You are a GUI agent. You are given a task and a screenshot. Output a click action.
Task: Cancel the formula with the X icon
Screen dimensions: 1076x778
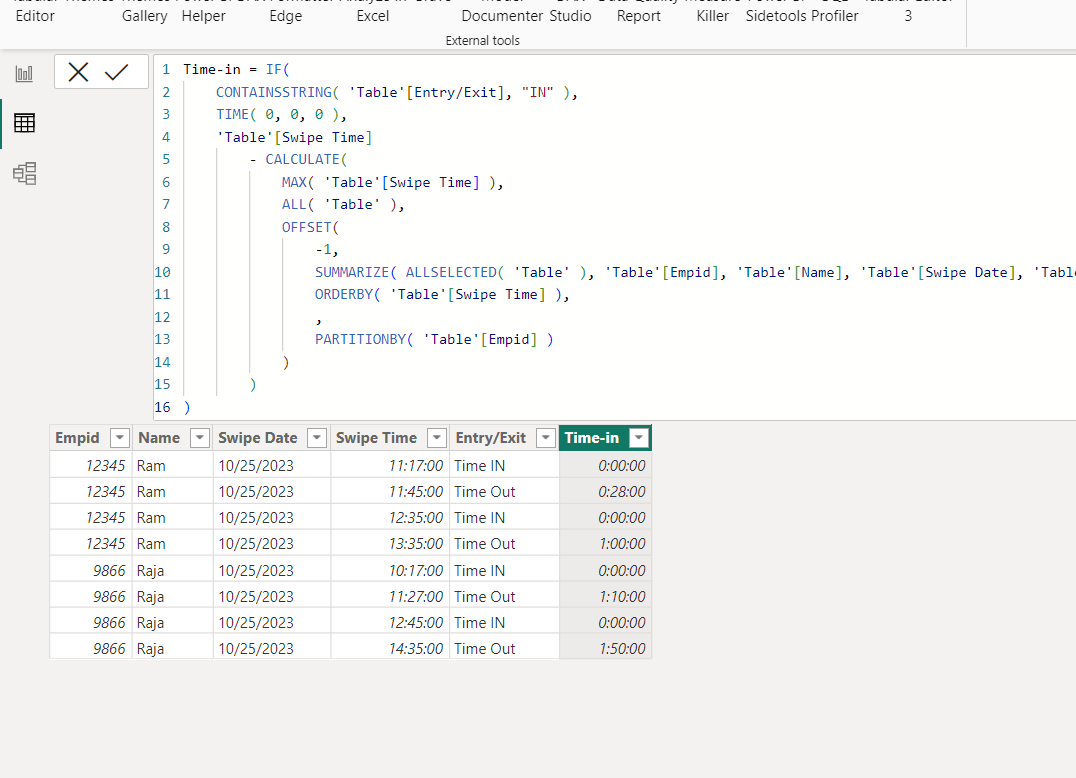(x=78, y=72)
